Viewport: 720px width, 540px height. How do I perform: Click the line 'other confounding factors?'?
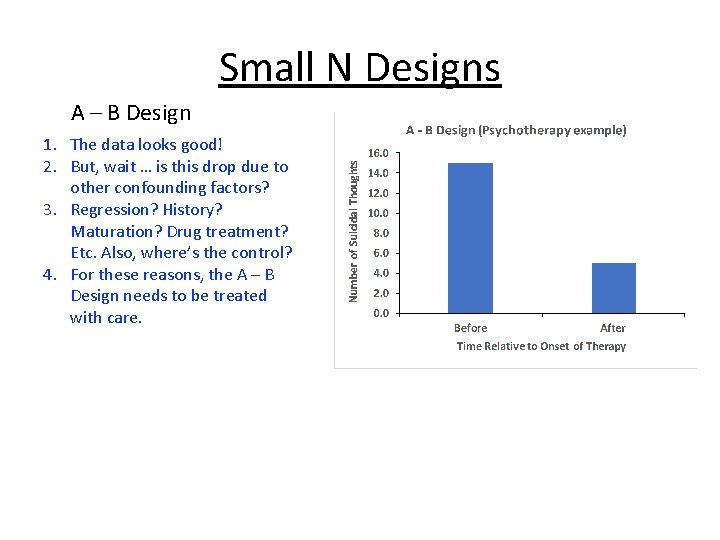169,188
